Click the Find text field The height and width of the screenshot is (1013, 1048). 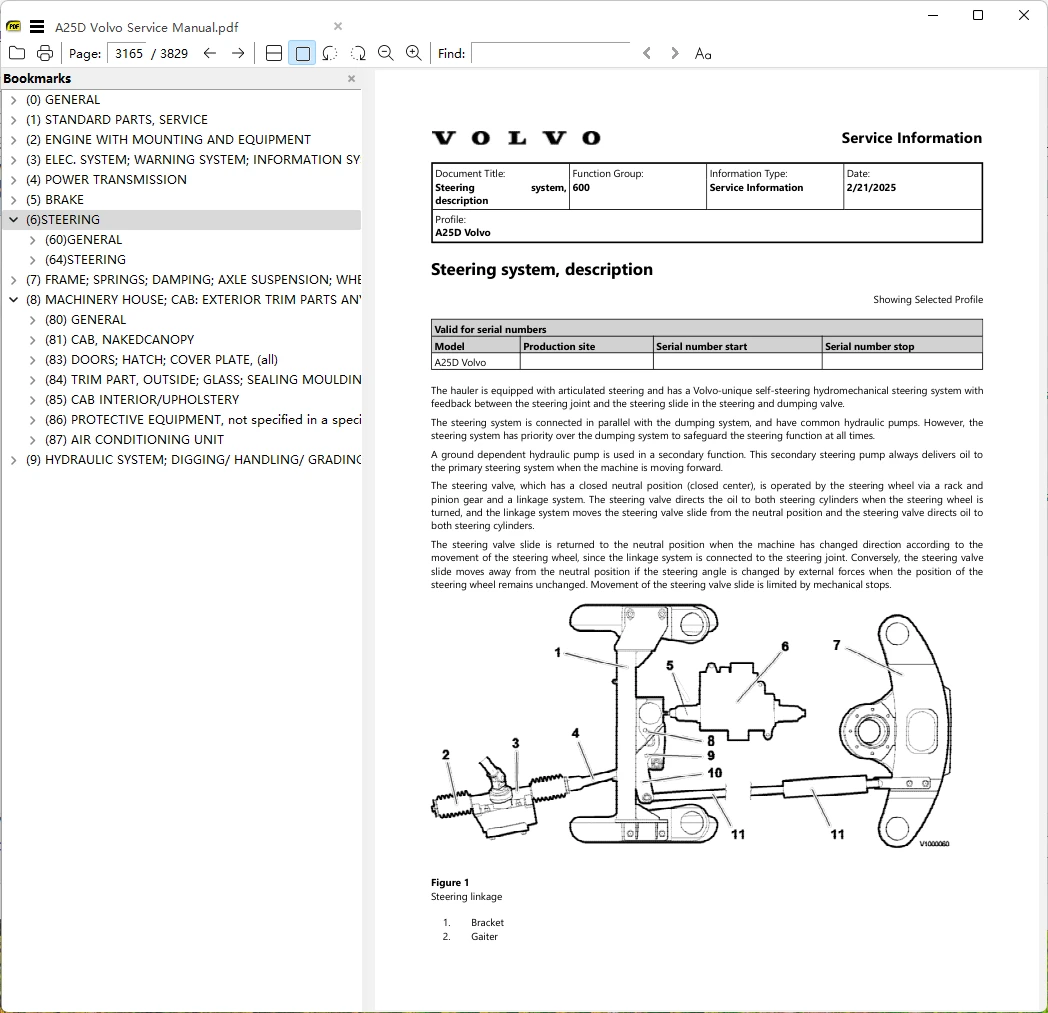(550, 53)
